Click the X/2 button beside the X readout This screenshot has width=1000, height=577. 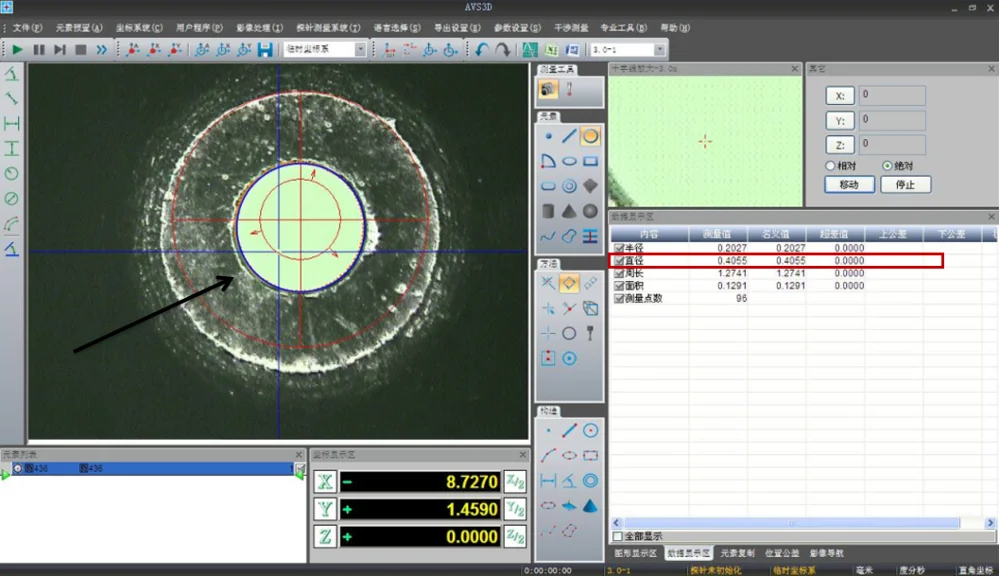(515, 481)
